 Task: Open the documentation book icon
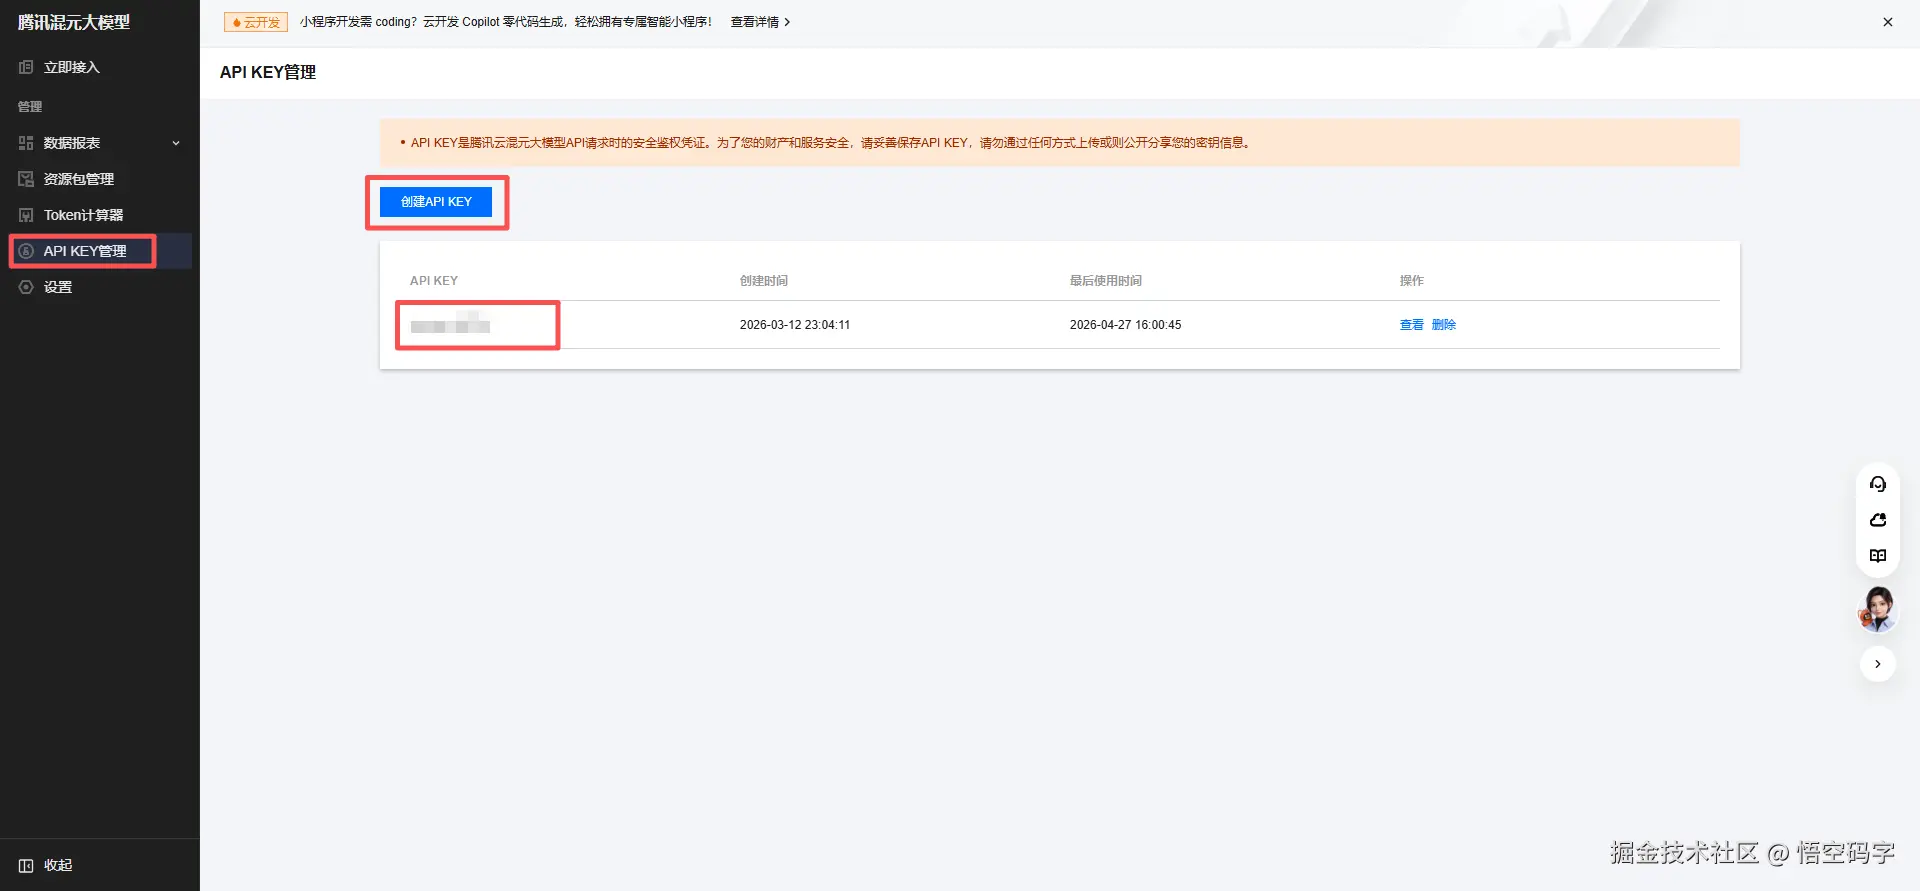(1878, 556)
